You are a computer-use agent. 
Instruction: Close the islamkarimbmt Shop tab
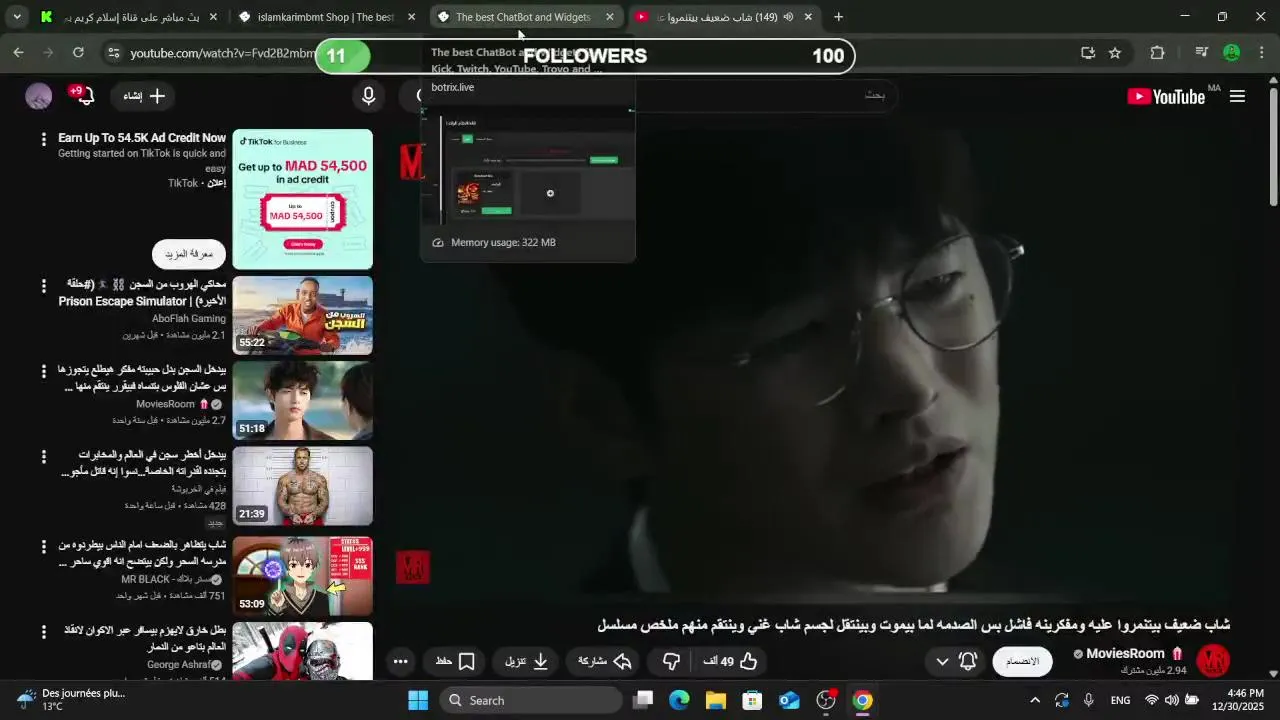tap(411, 17)
